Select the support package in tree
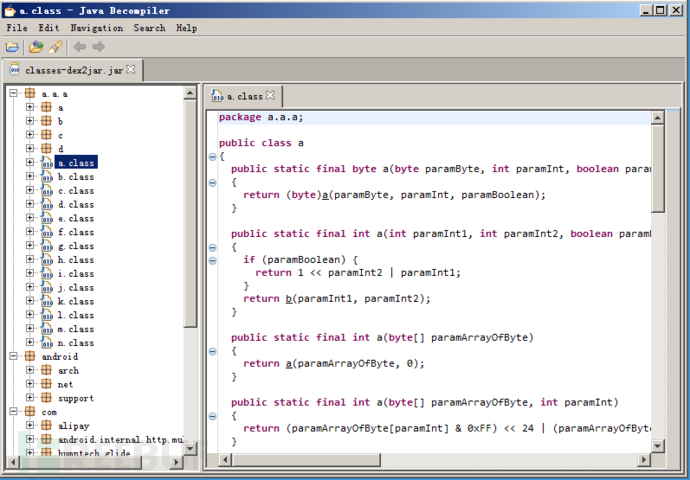Screen dimensions: 690x480 tap(76, 398)
